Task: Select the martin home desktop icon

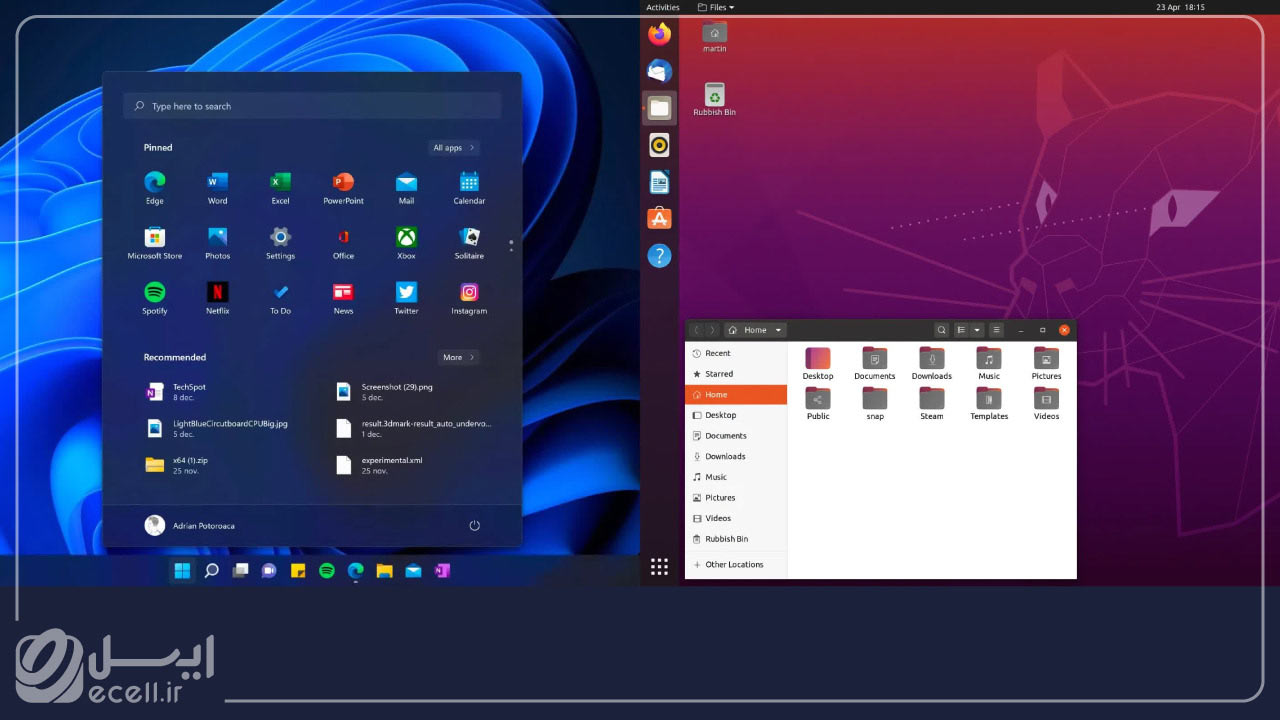Action: point(714,36)
